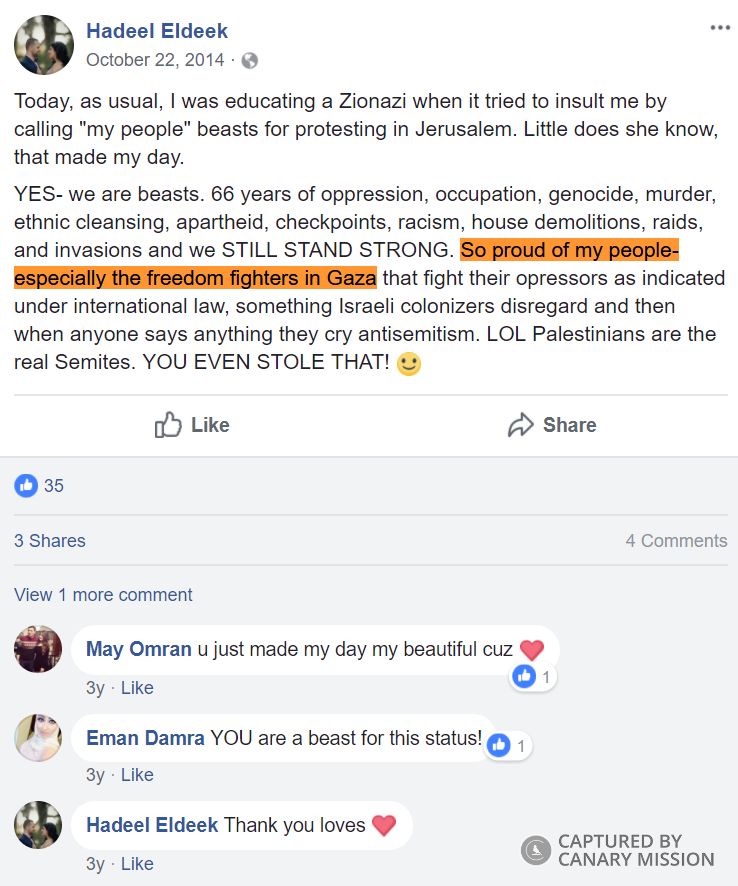Screen dimensions: 738x886
Task: Open the blue like reaction icon beside 35
Action: click(26, 486)
